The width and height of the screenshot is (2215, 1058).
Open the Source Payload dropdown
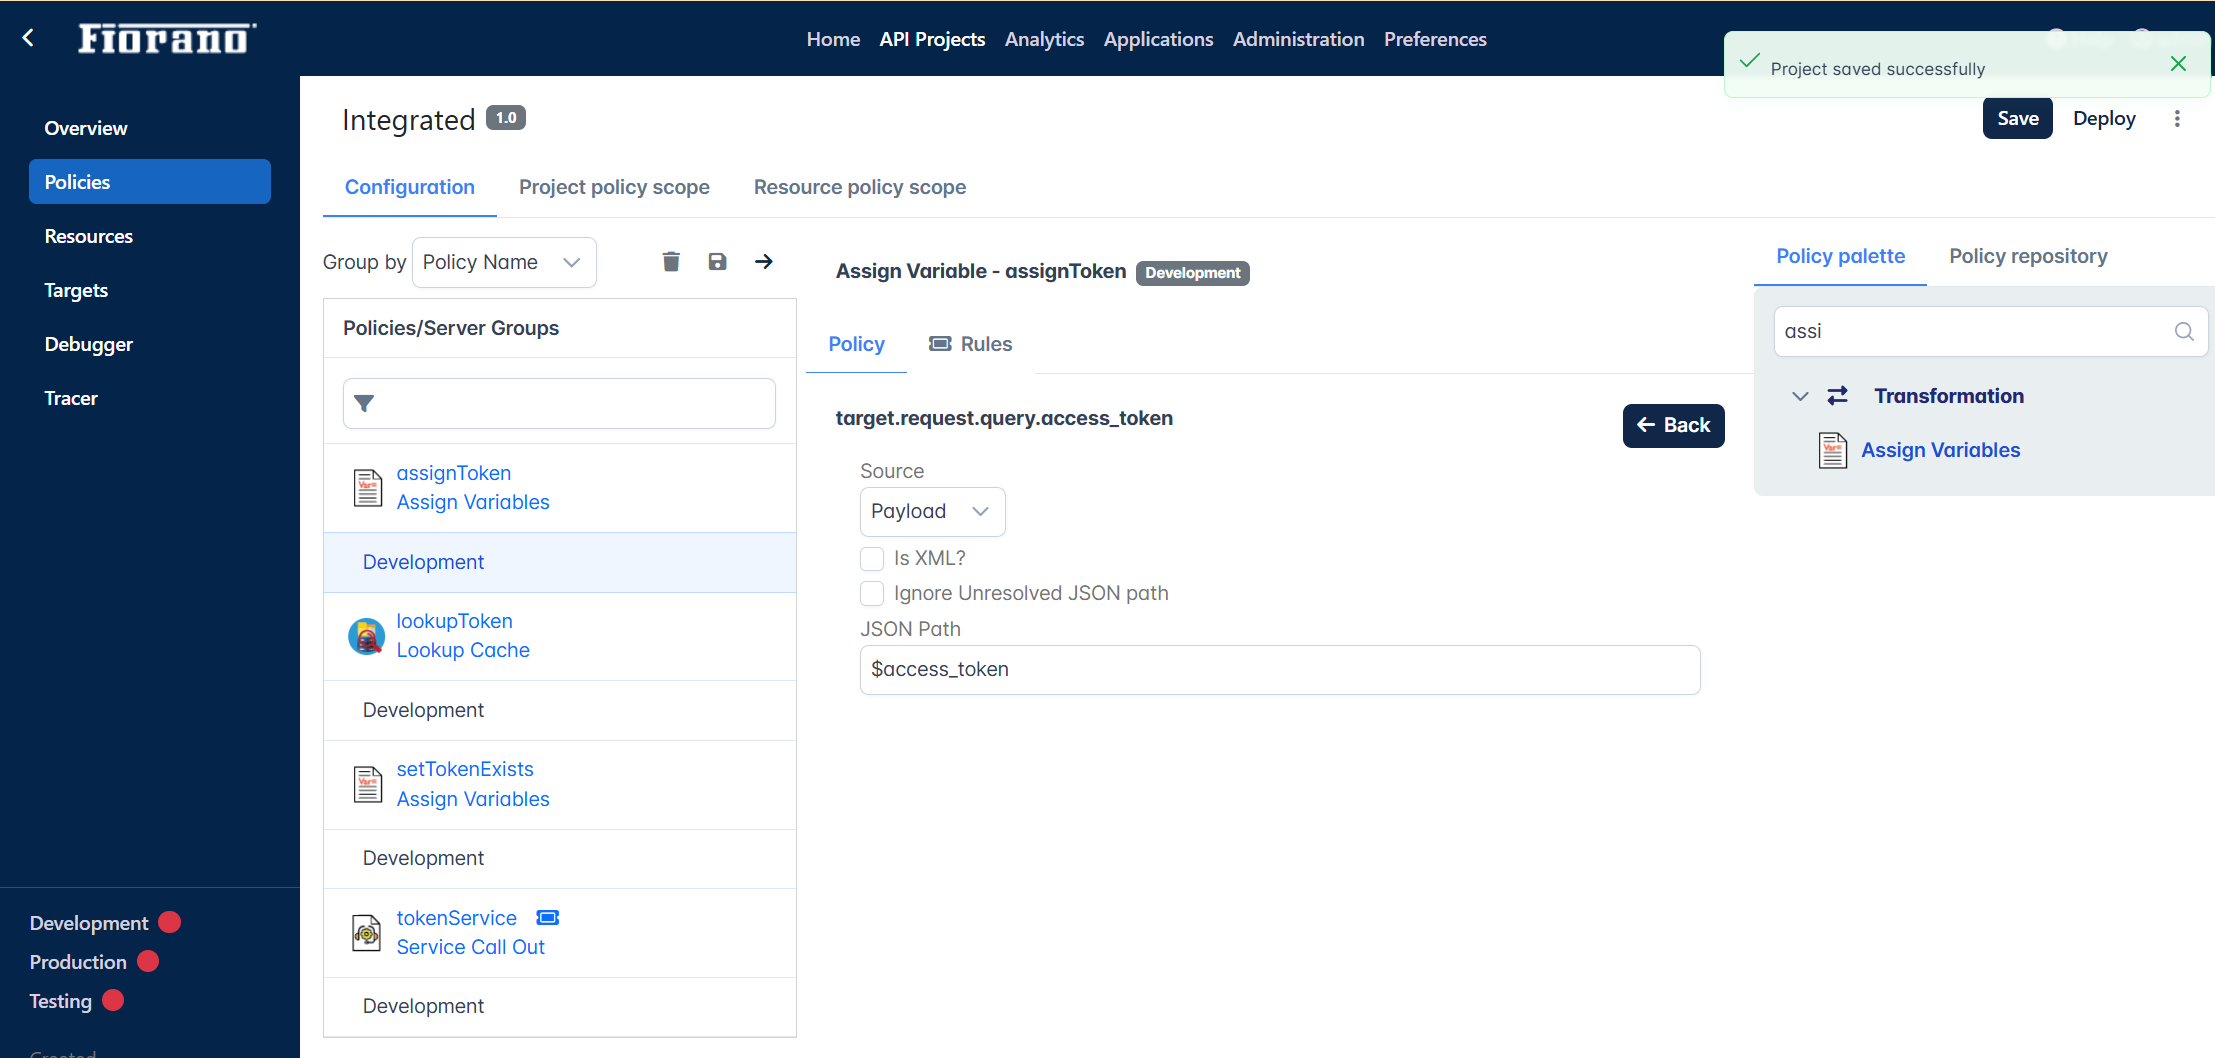coord(932,512)
